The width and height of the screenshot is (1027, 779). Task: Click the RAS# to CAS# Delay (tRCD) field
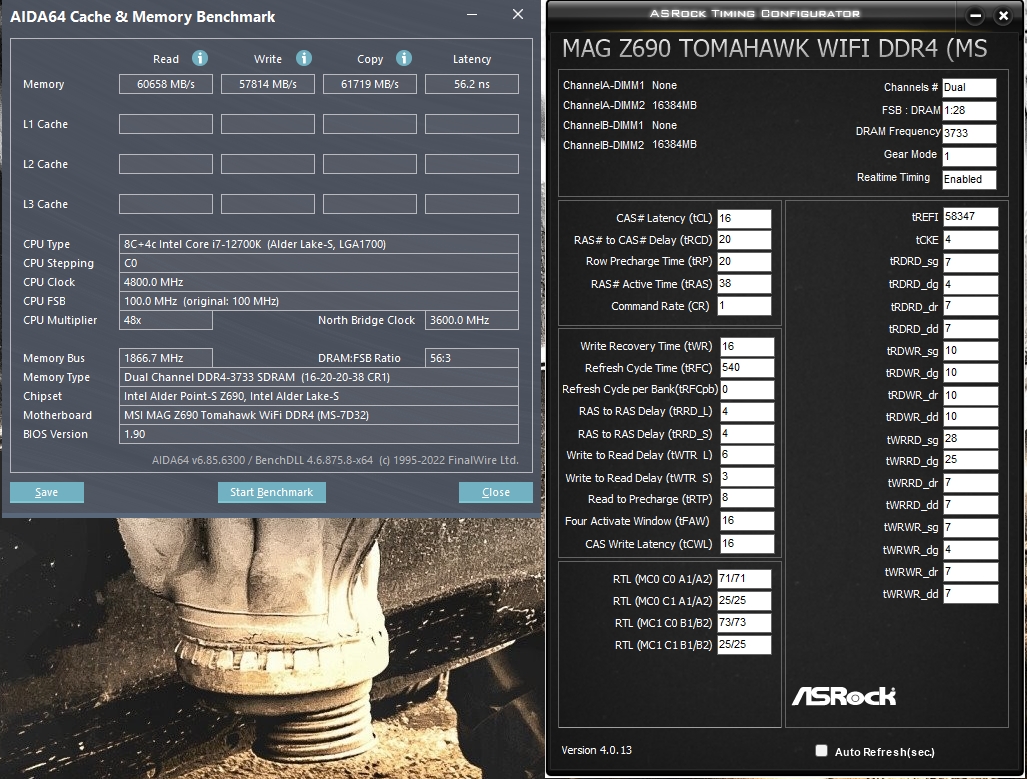[744, 240]
